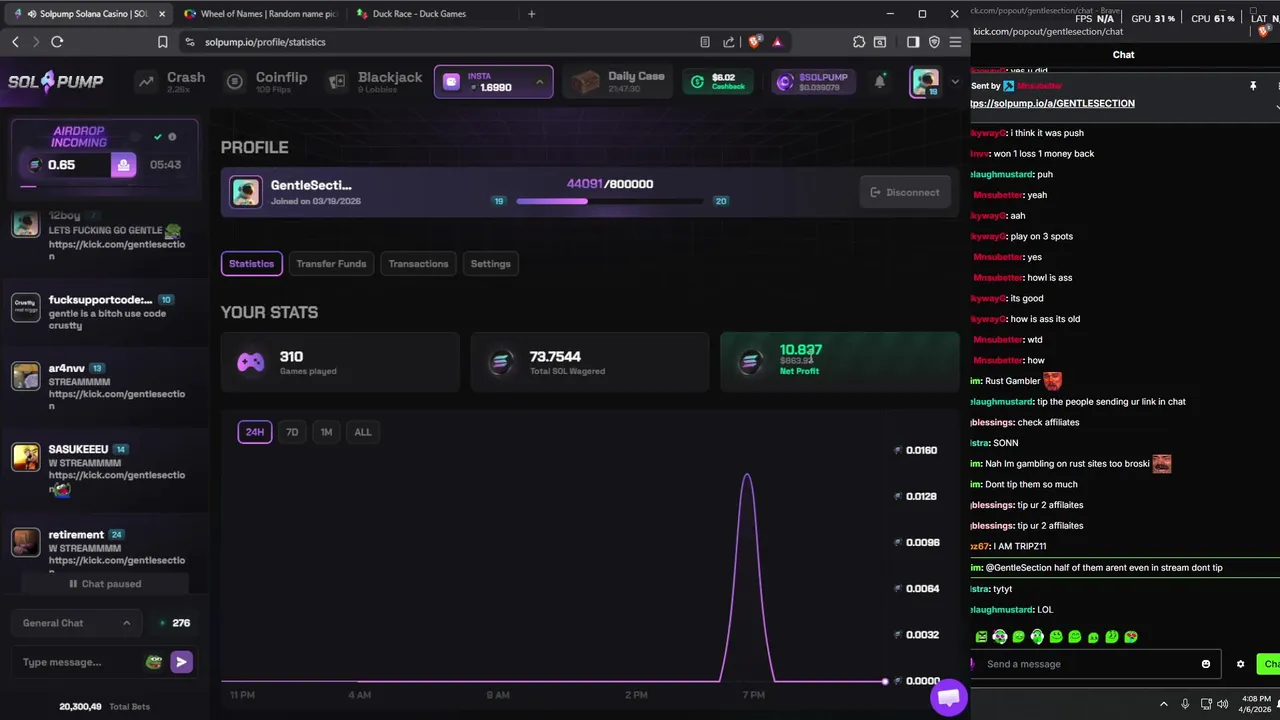Open the Coinflip game icon

point(235,82)
